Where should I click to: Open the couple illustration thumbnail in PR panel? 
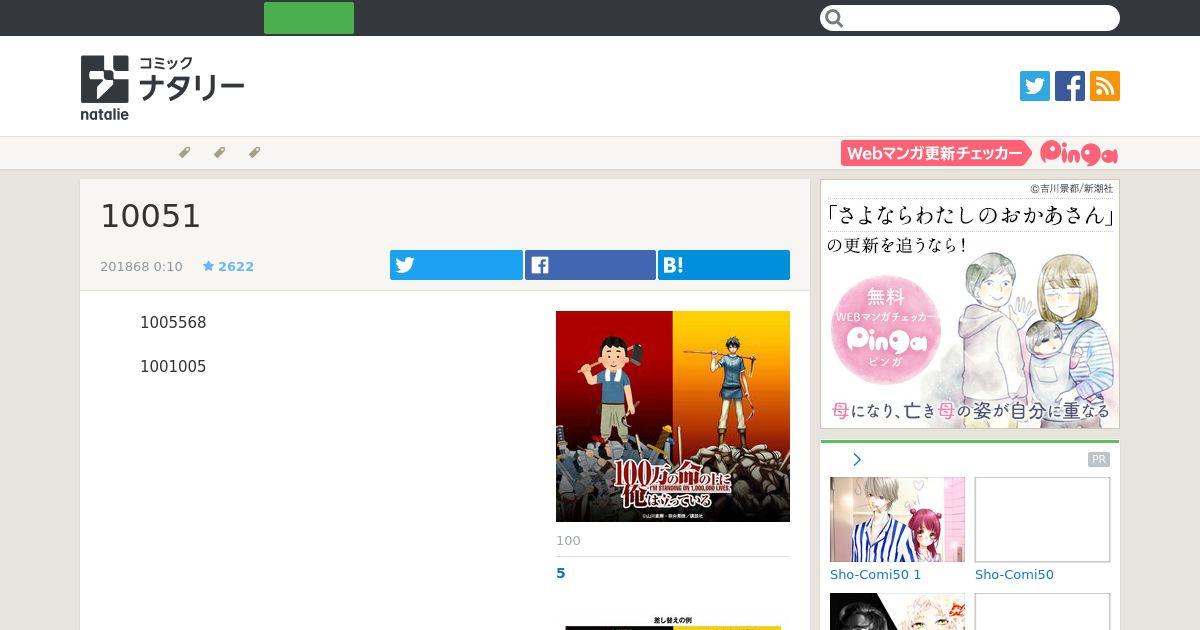click(898, 519)
